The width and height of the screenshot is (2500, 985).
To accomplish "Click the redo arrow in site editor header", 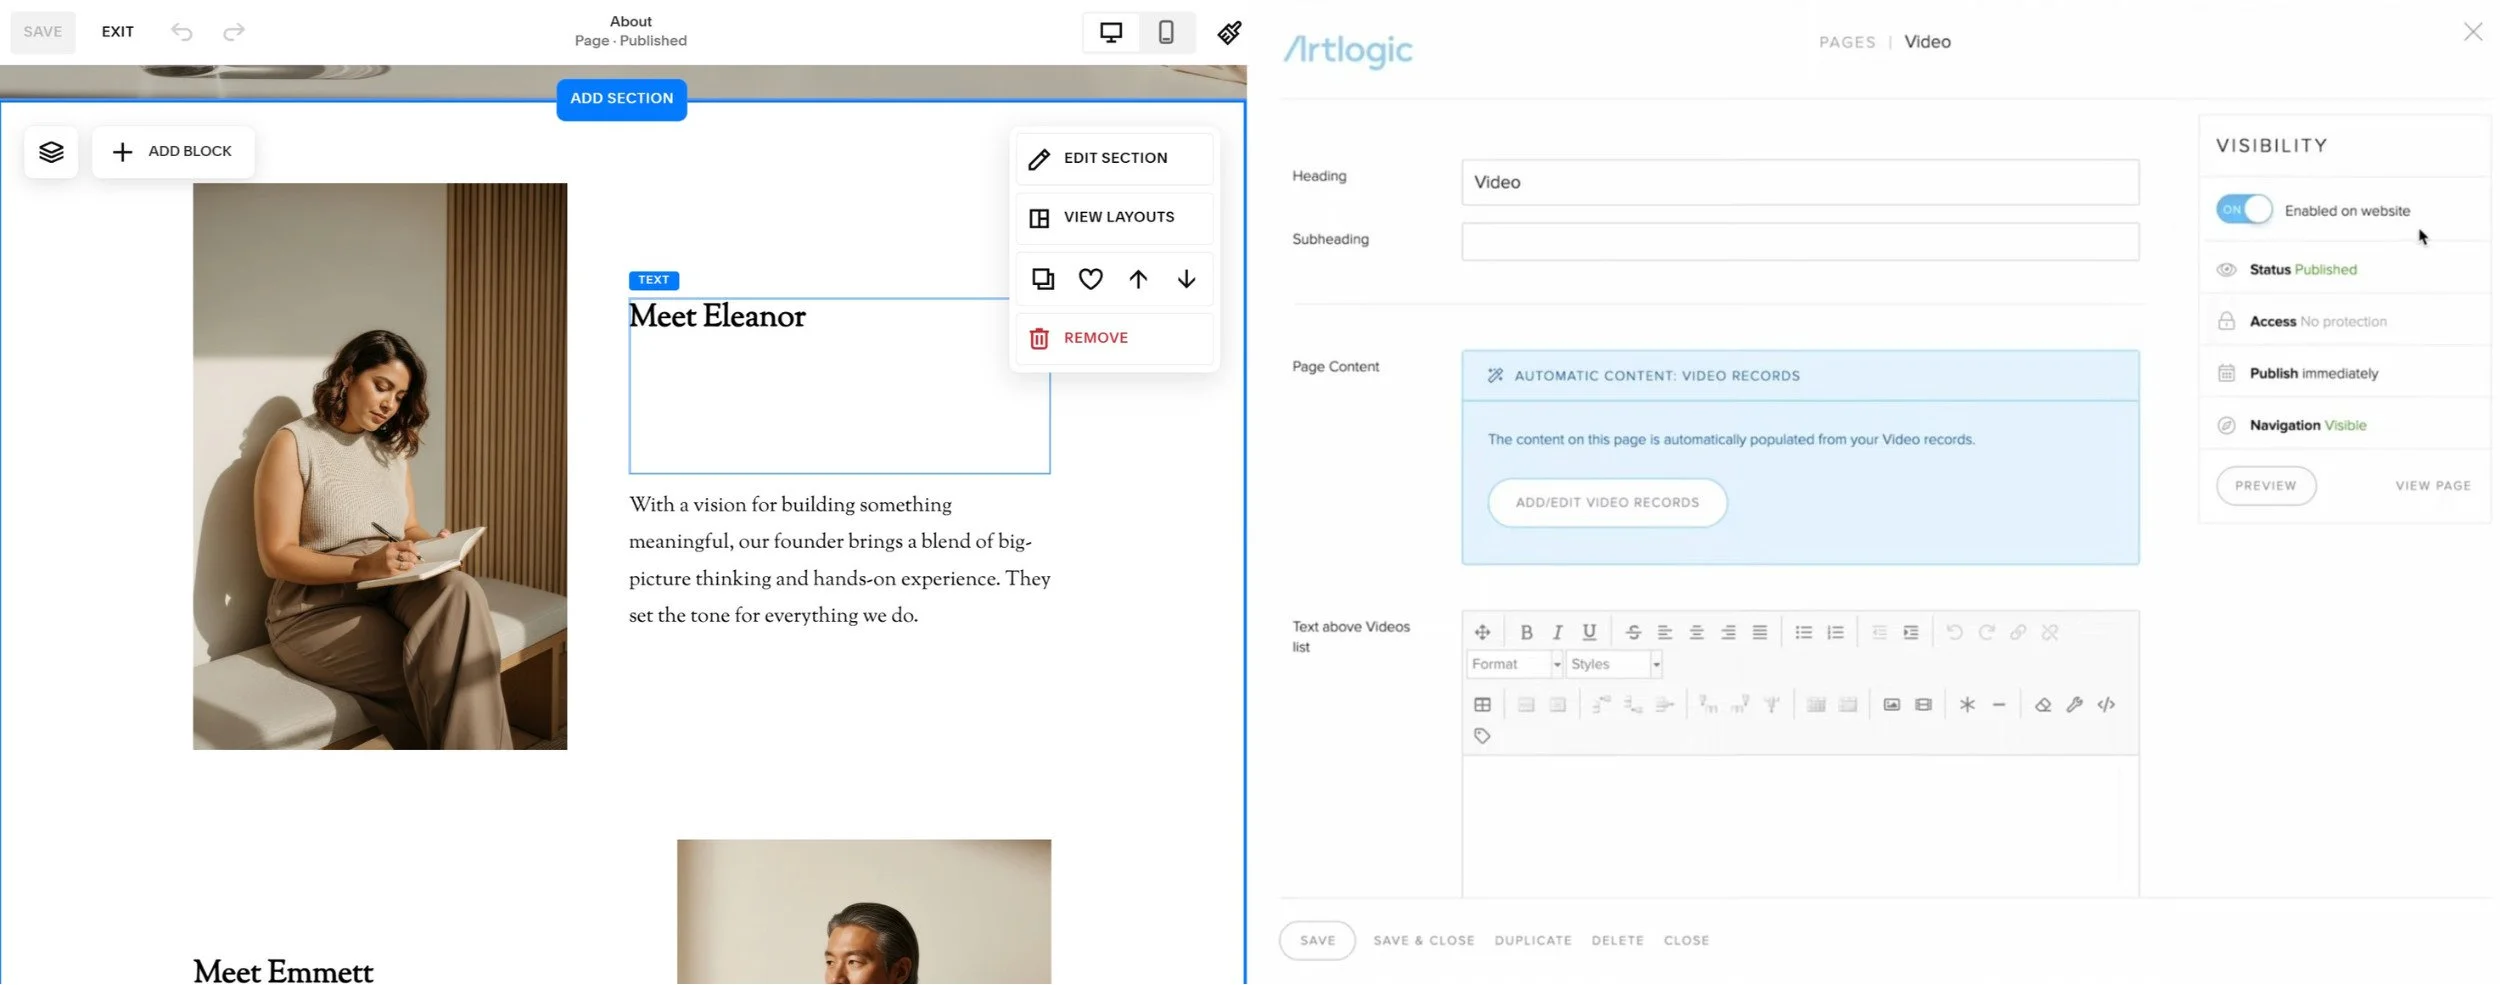I will coord(234,32).
